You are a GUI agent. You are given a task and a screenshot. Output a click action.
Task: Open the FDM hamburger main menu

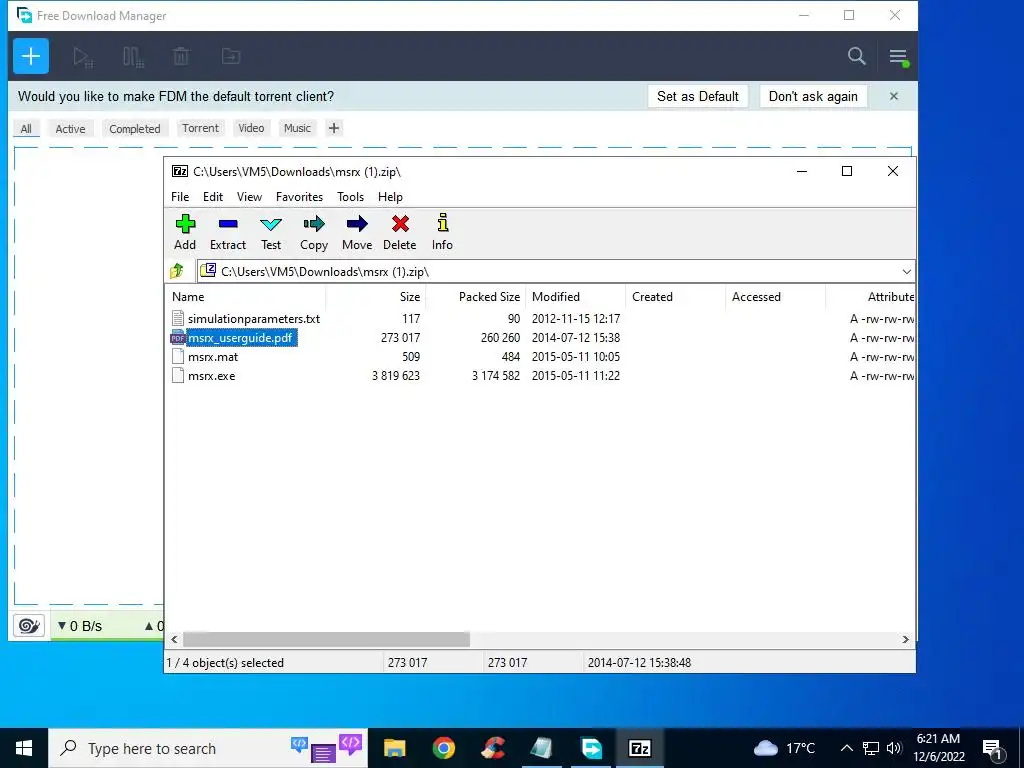(x=899, y=57)
